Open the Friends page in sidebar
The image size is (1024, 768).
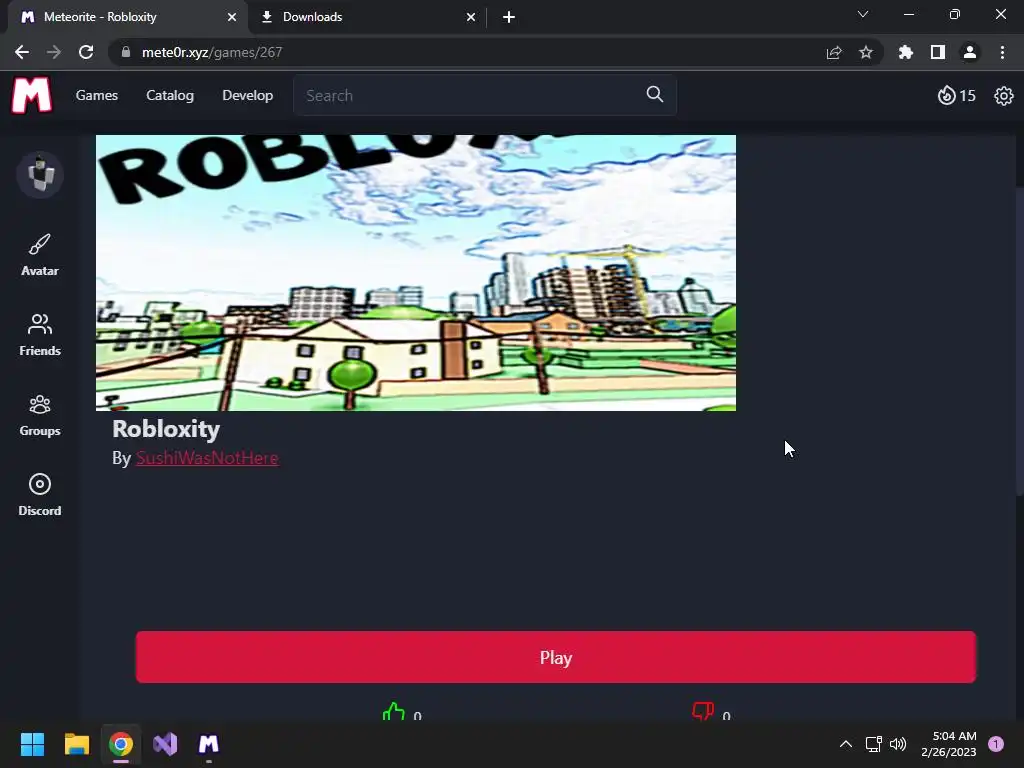pyautogui.click(x=40, y=335)
